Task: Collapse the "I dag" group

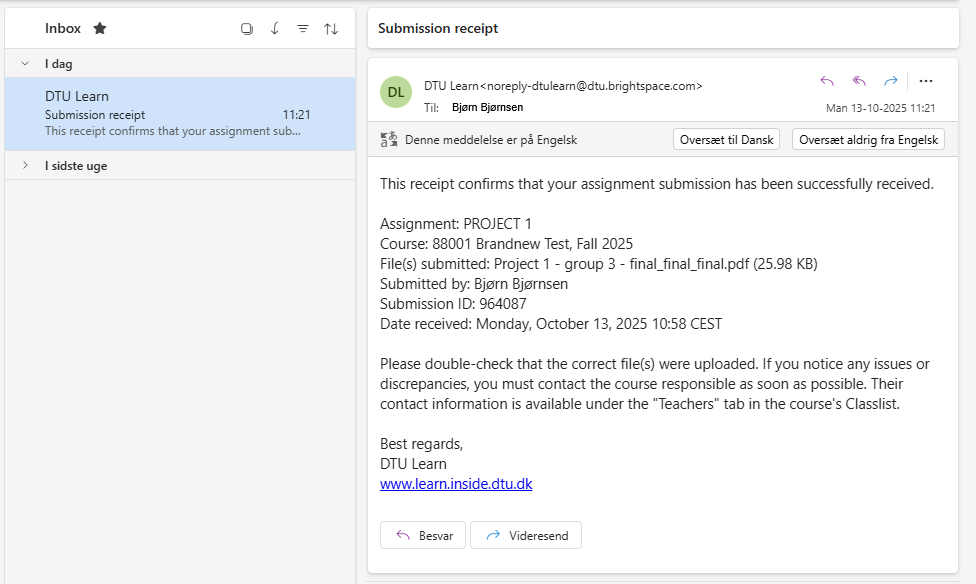Action: (x=25, y=64)
